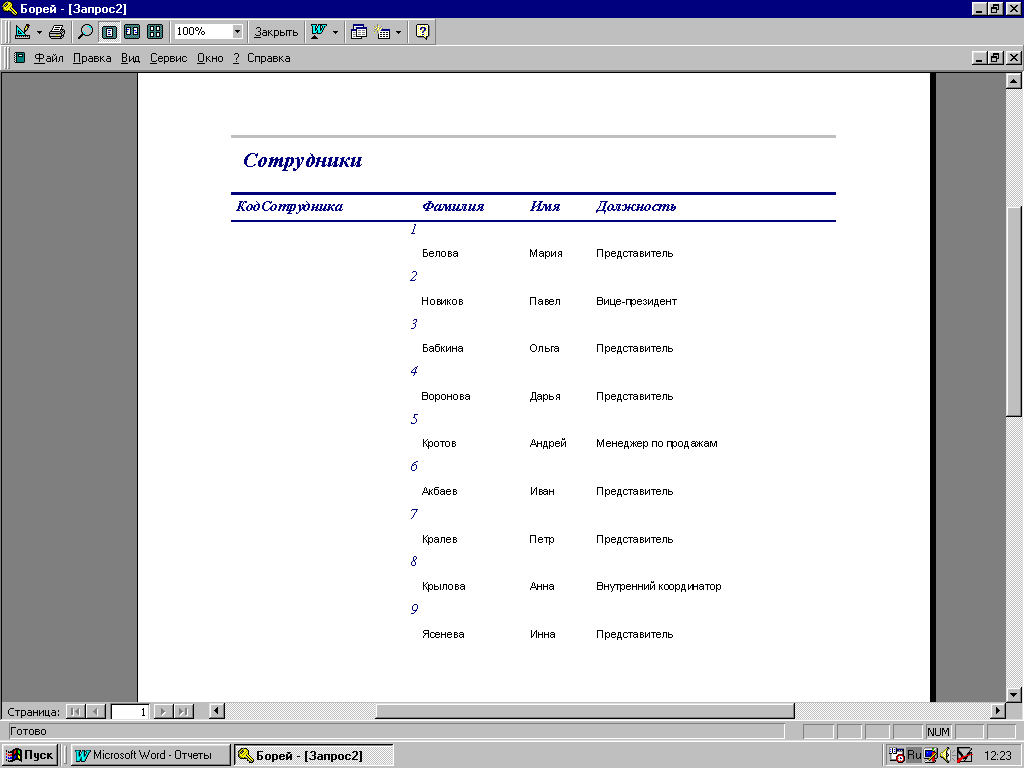Image resolution: width=1024 pixels, height=768 pixels.
Task: Open the Вид menu
Action: tap(130, 58)
